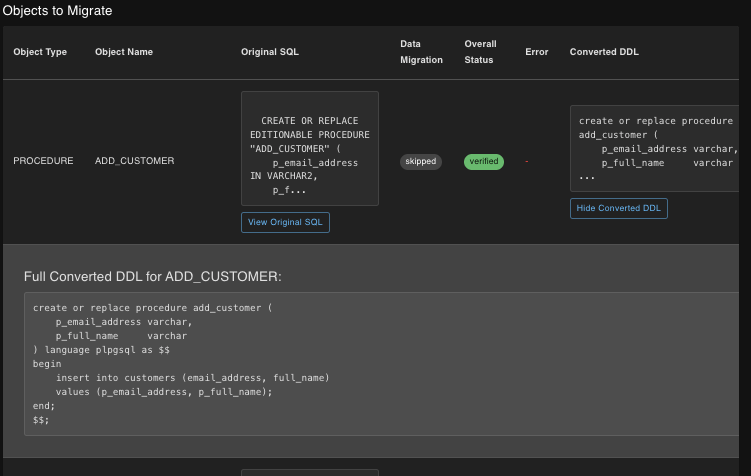This screenshot has width=751, height=476.
Task: Click the Objects to Migrate title
Action: (57, 11)
